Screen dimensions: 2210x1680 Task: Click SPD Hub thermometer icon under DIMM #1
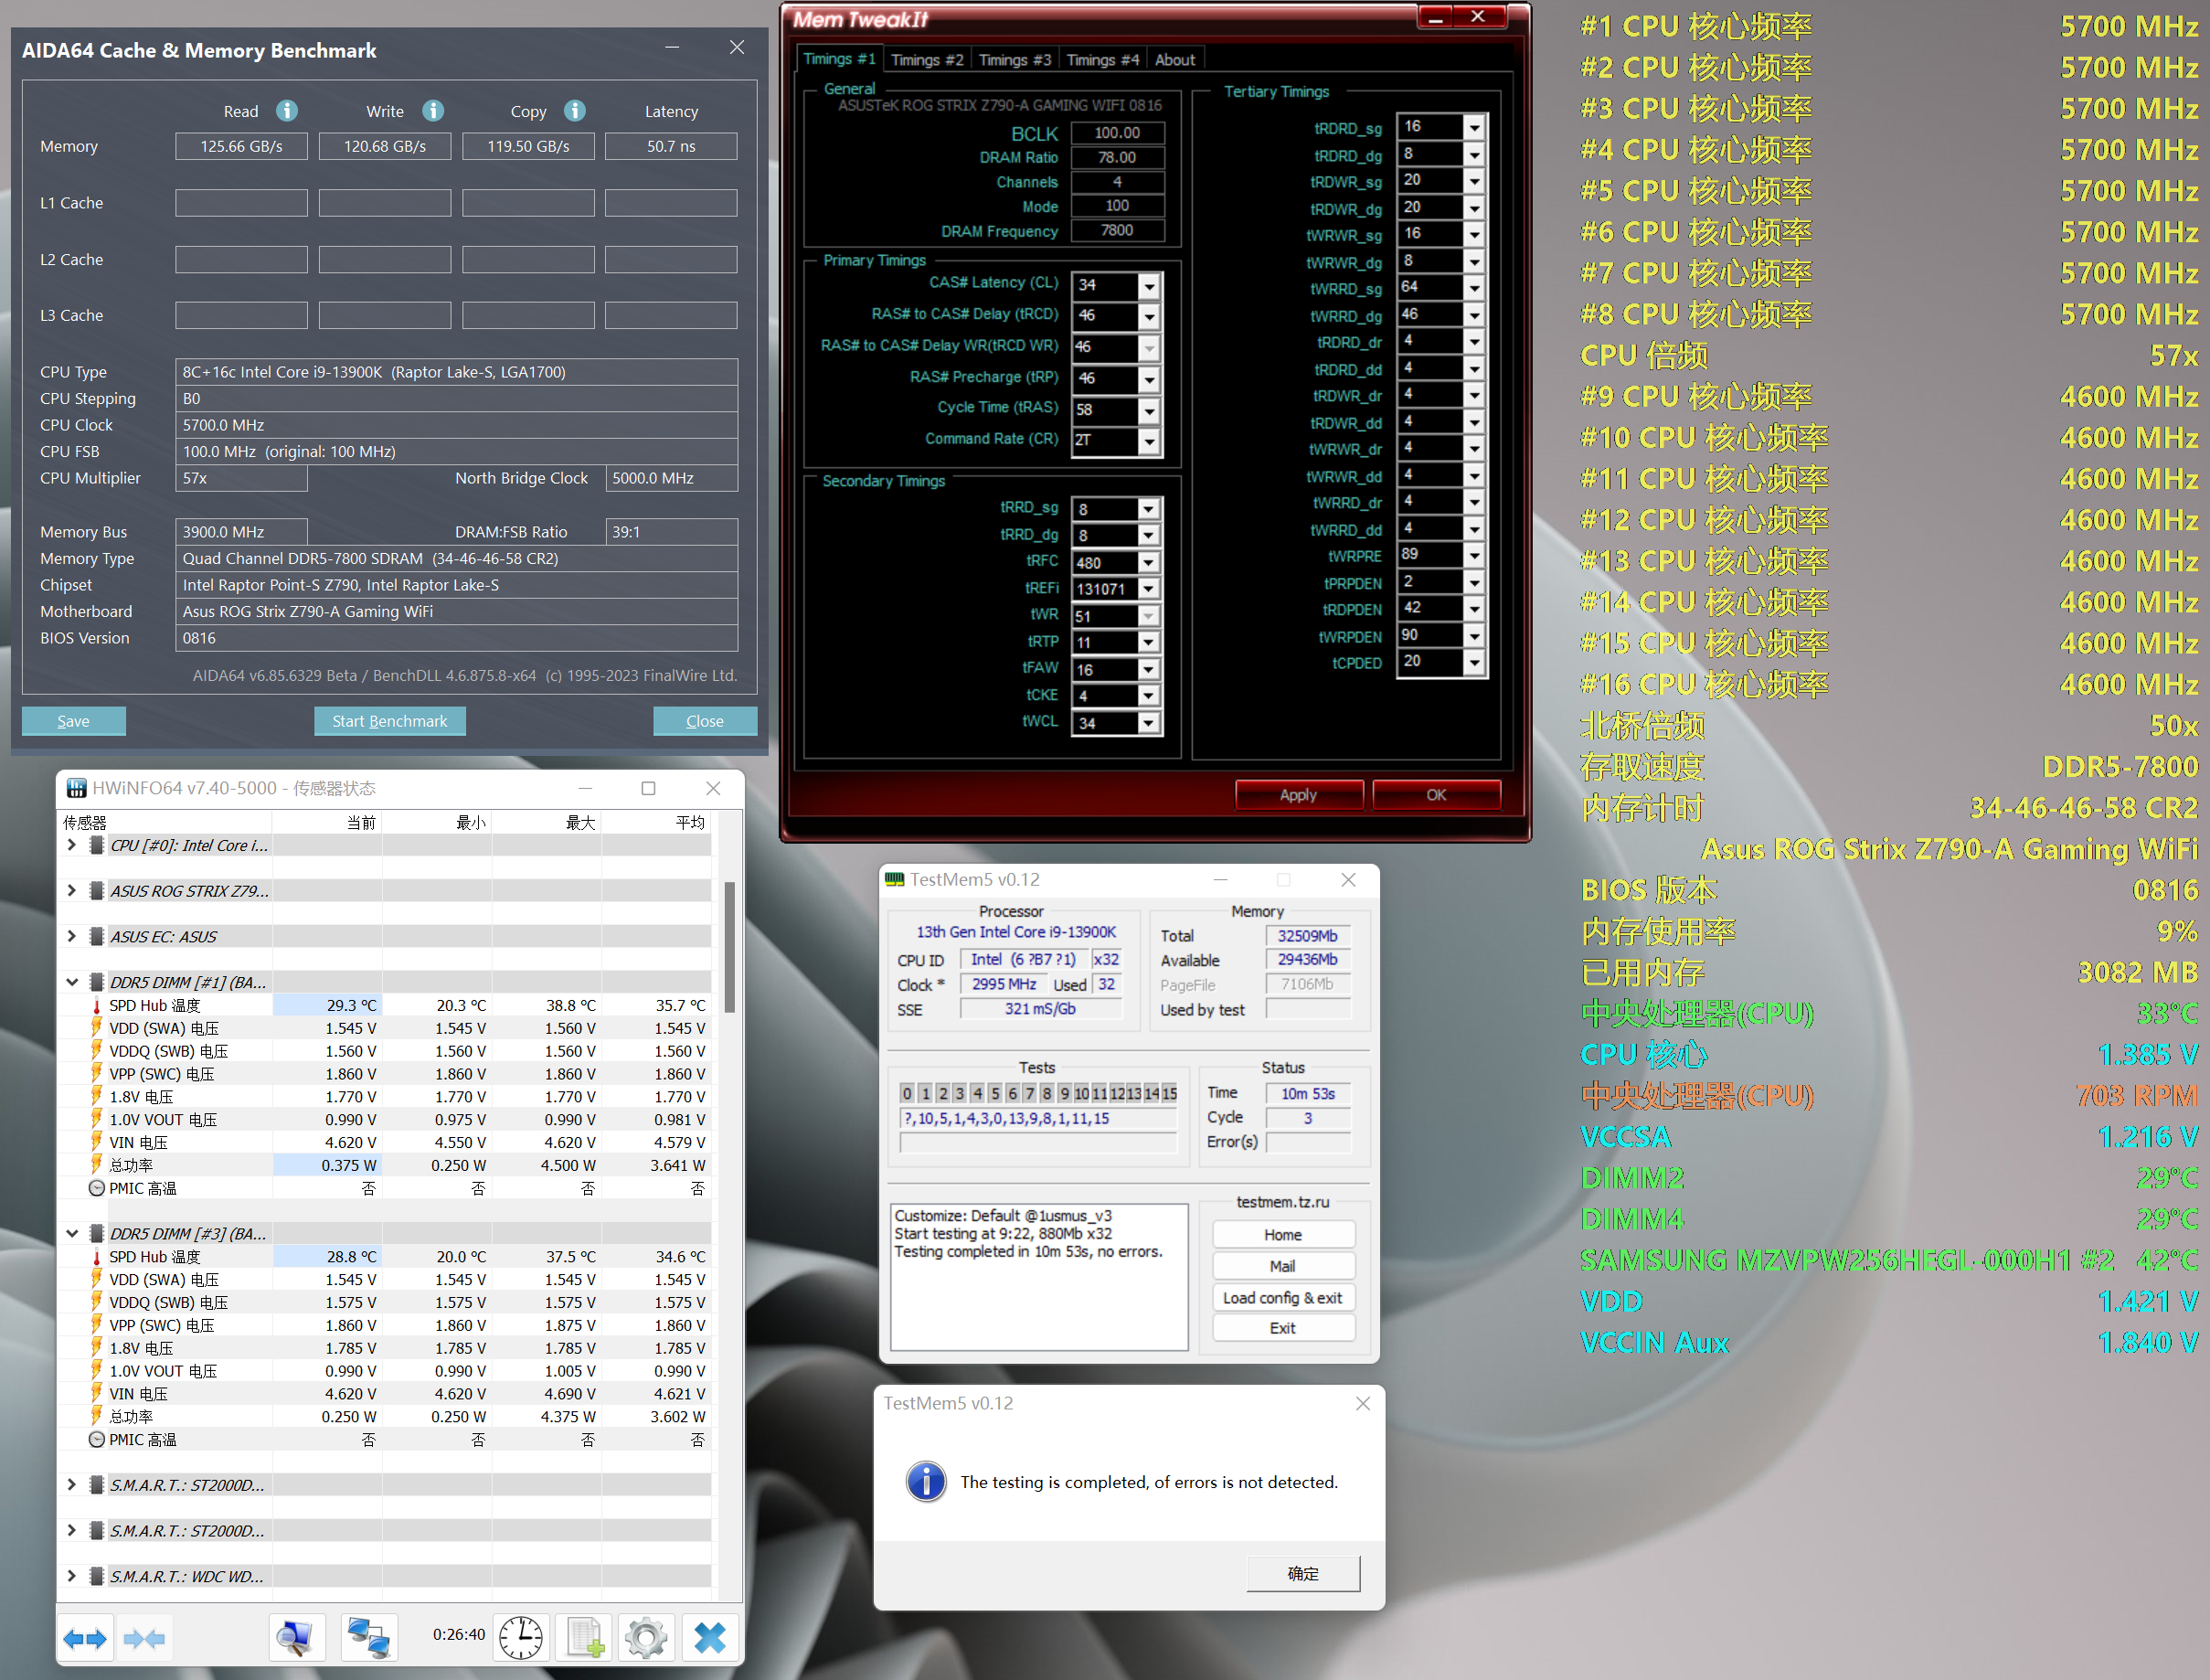point(97,1005)
